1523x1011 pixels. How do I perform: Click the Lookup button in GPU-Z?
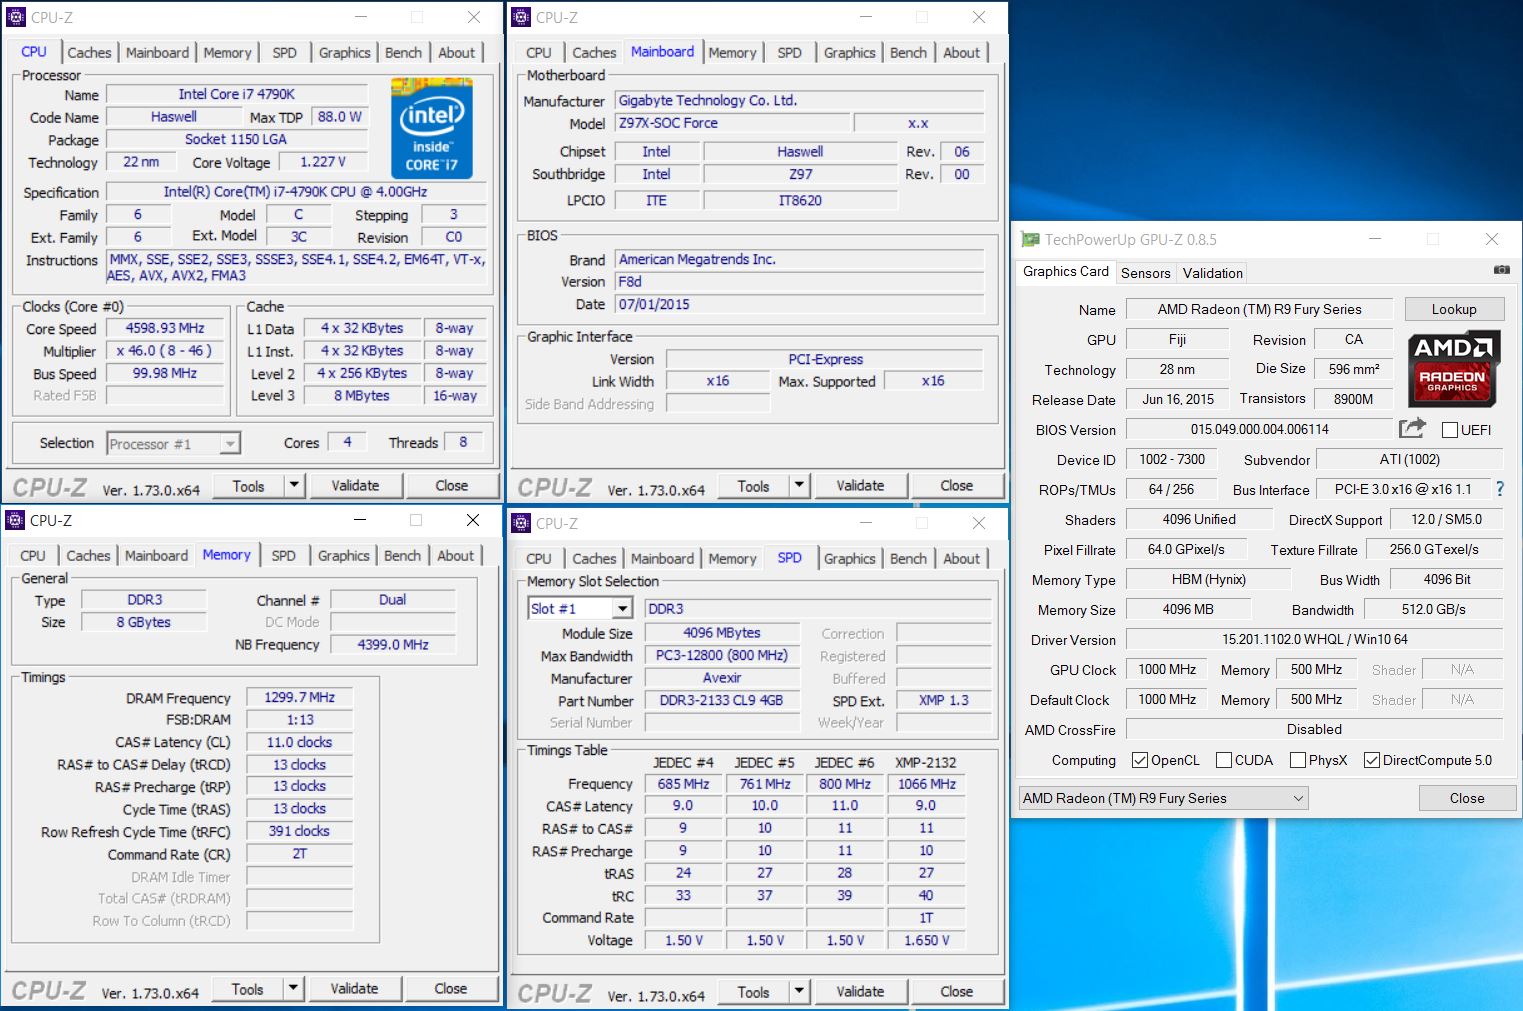1454,309
